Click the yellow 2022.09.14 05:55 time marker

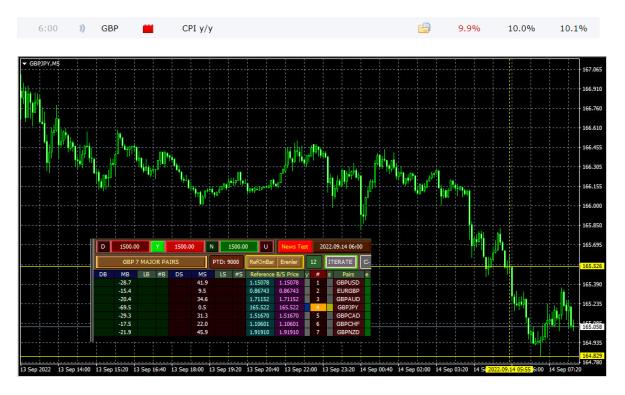509,369
